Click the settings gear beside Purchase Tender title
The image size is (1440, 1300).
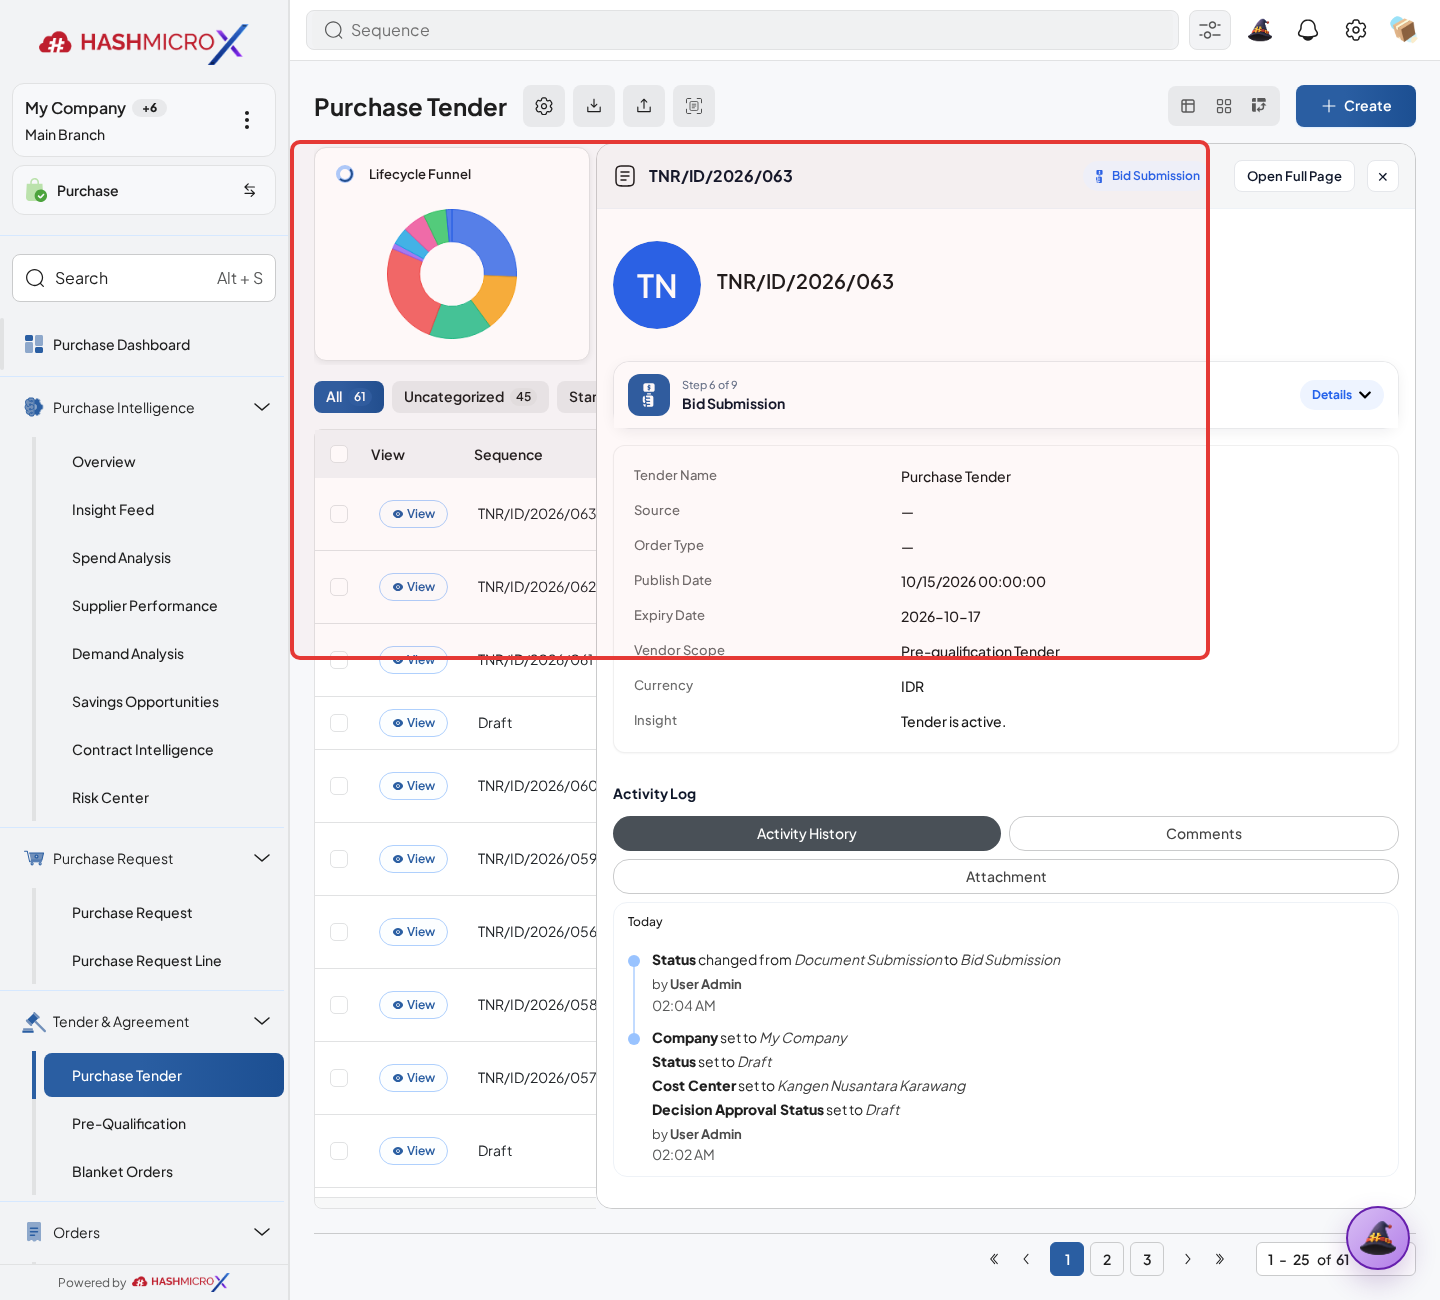pos(544,106)
